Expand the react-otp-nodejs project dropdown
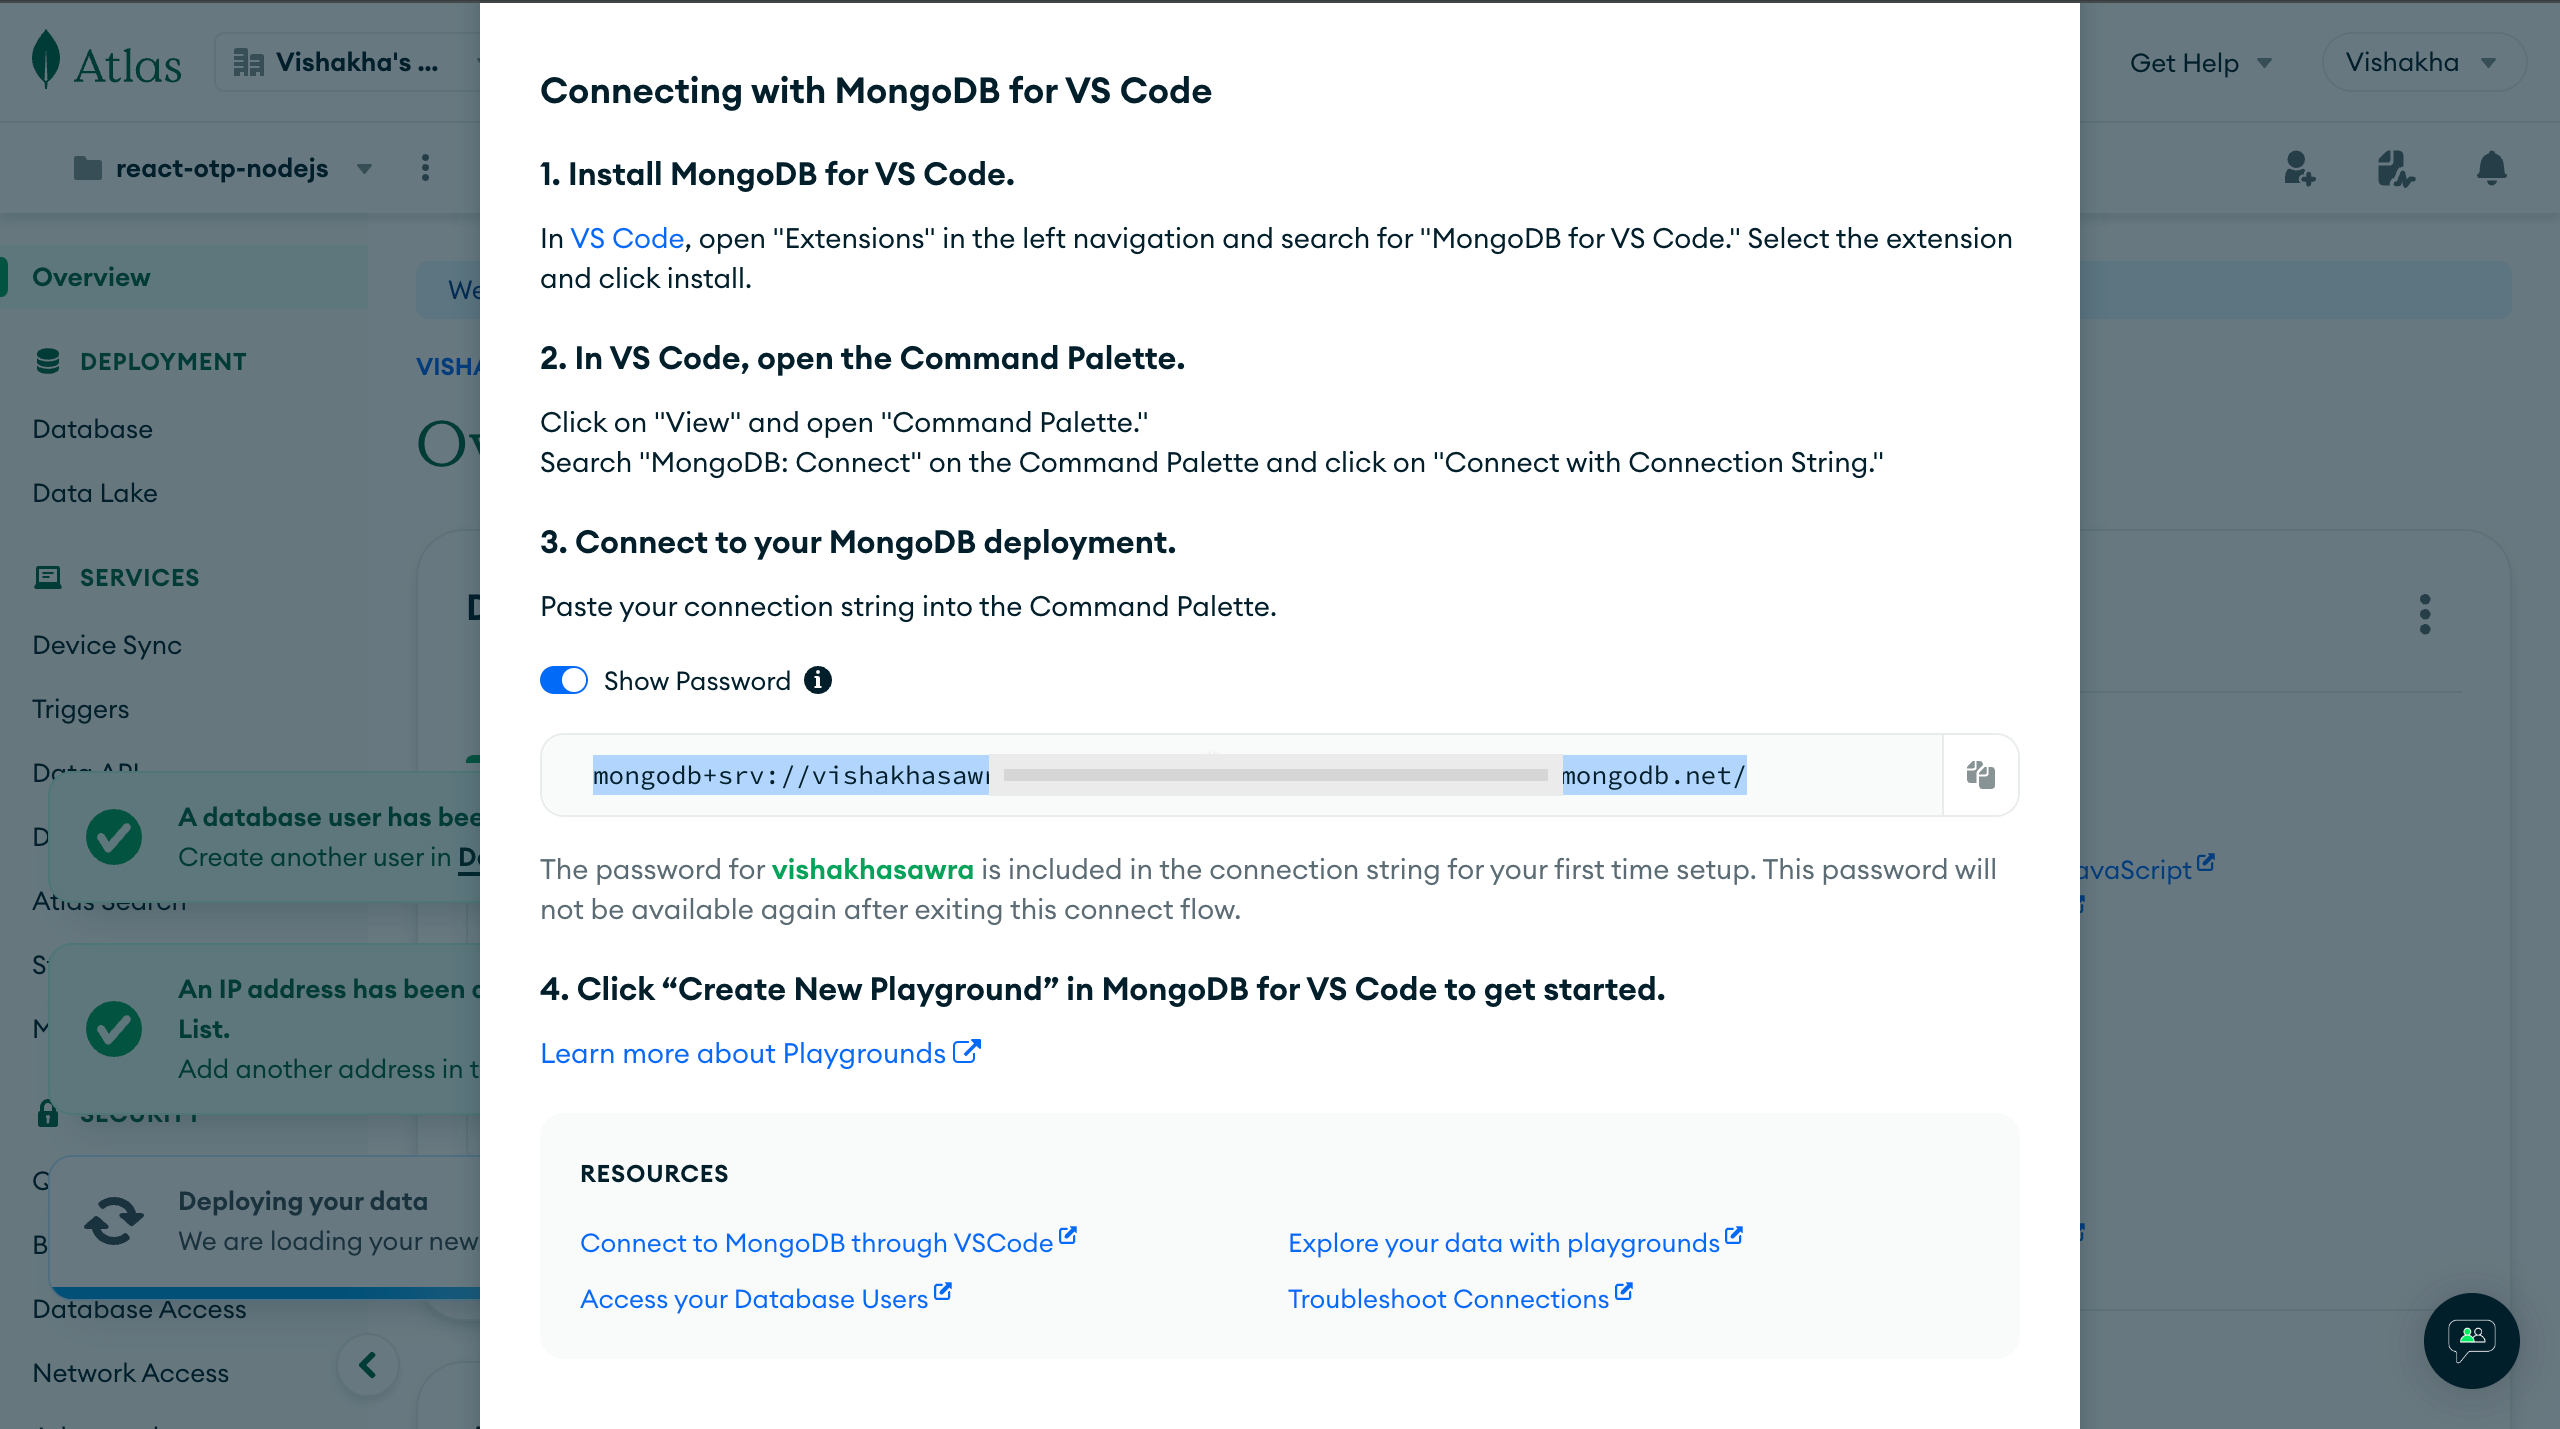2560x1429 pixels. coord(365,168)
